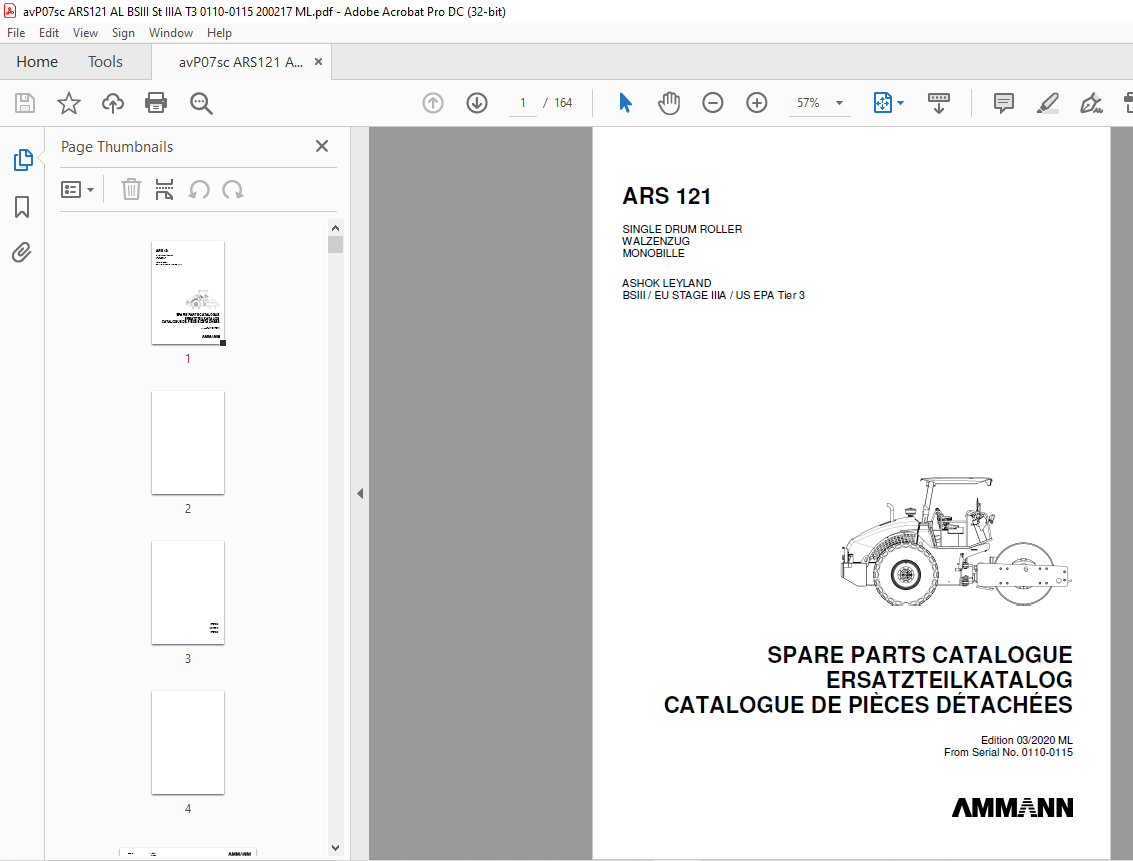
Task: Select page 2 thumbnail
Action: tap(188, 443)
